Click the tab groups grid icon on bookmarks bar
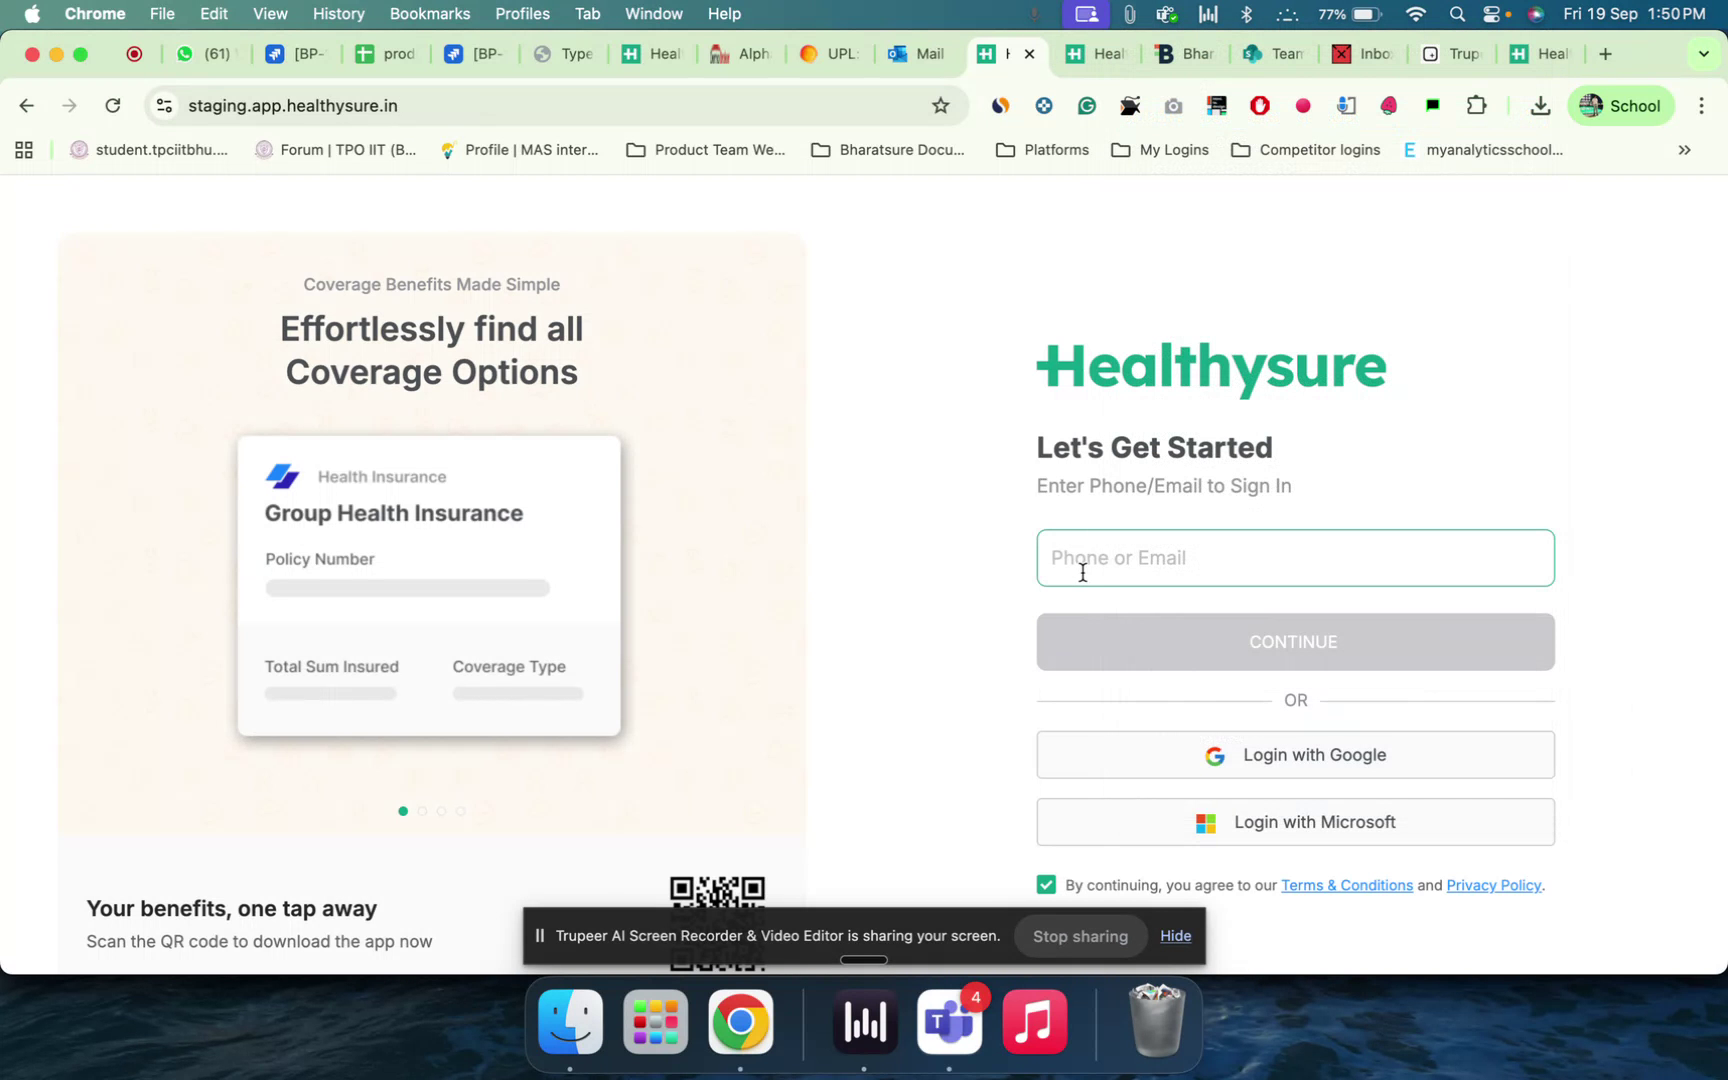Screen dimensions: 1728x1080 (x=23, y=150)
